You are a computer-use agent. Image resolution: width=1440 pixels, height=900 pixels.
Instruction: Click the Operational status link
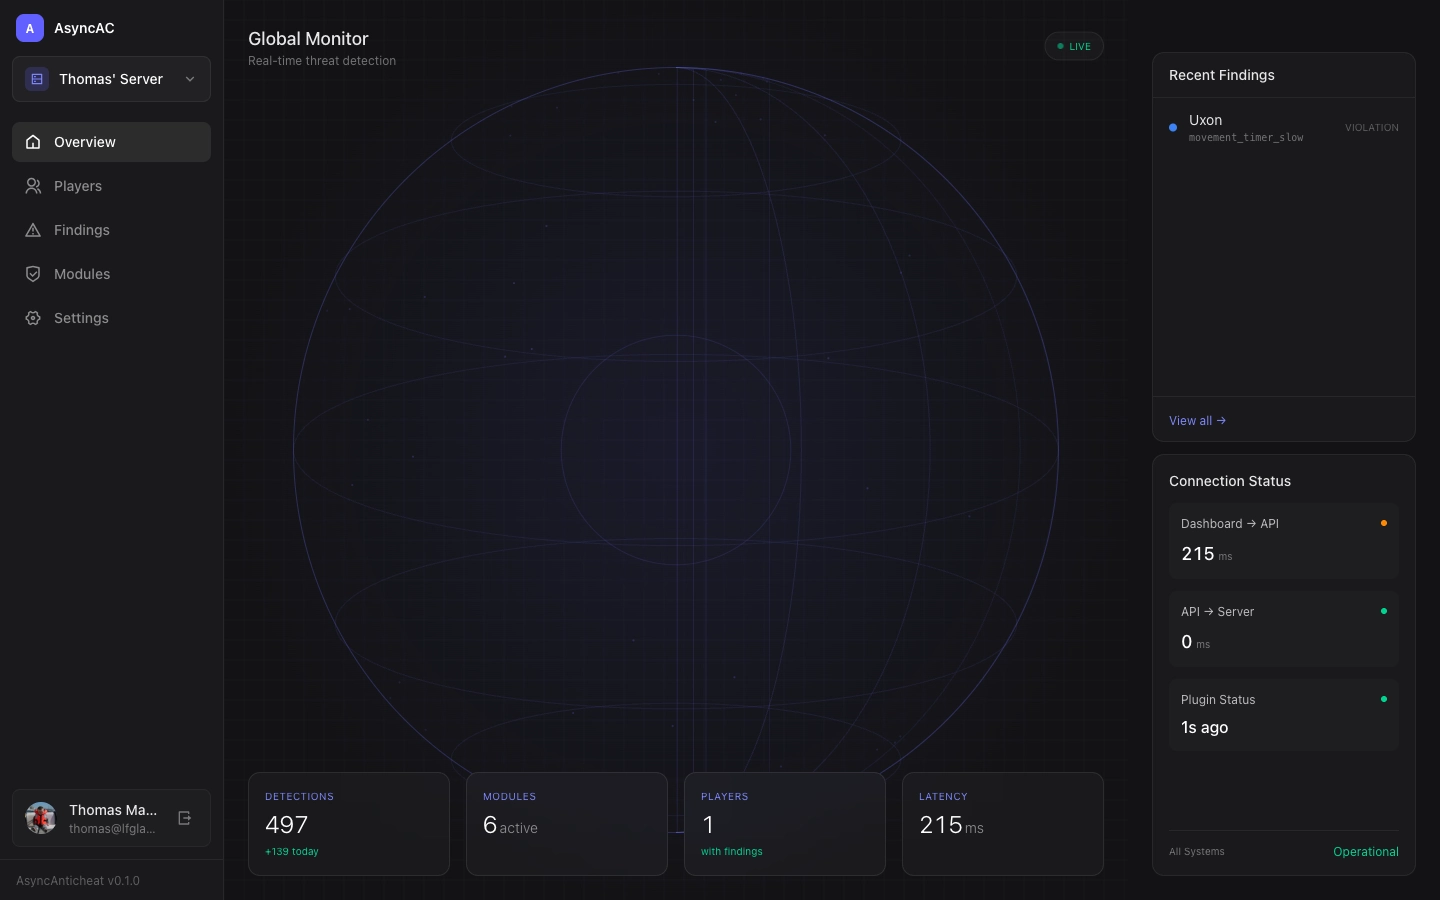click(x=1366, y=852)
